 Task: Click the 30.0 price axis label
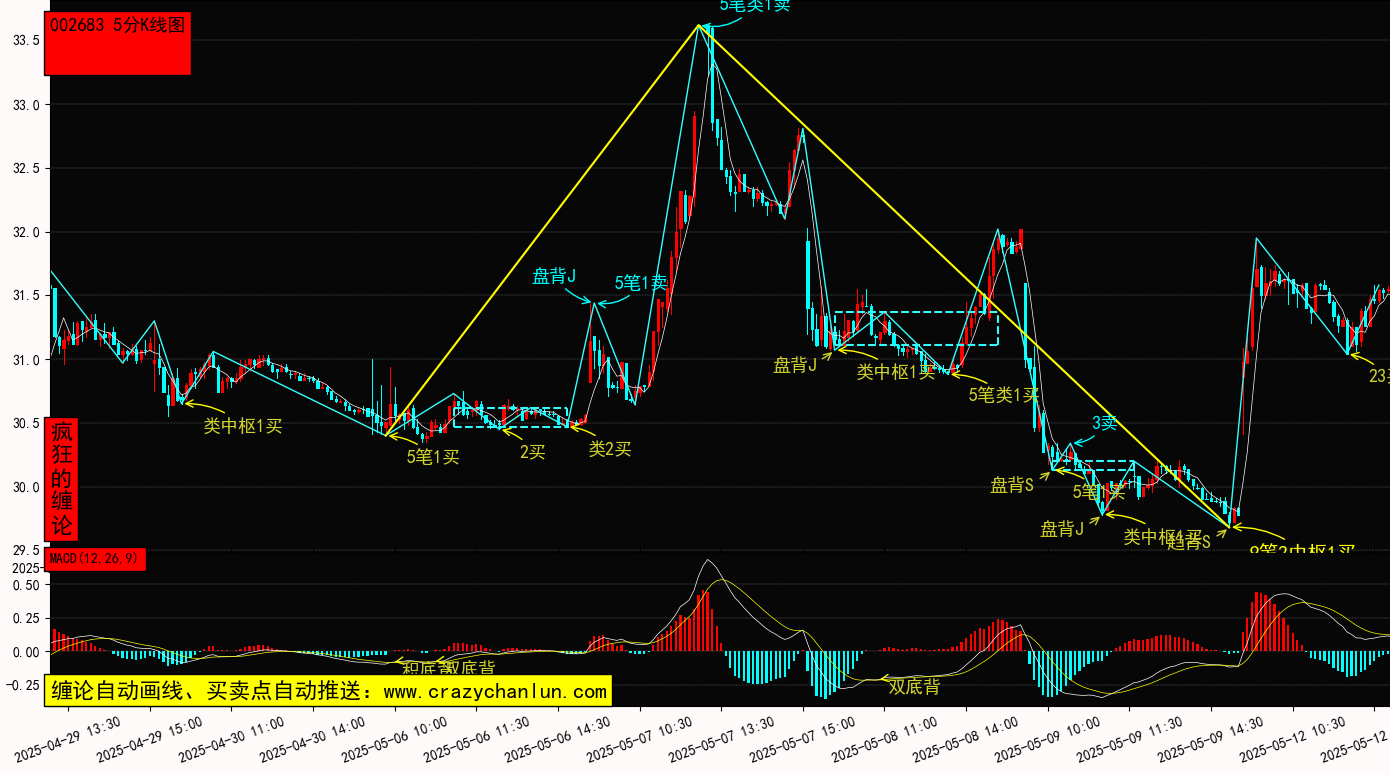26,488
